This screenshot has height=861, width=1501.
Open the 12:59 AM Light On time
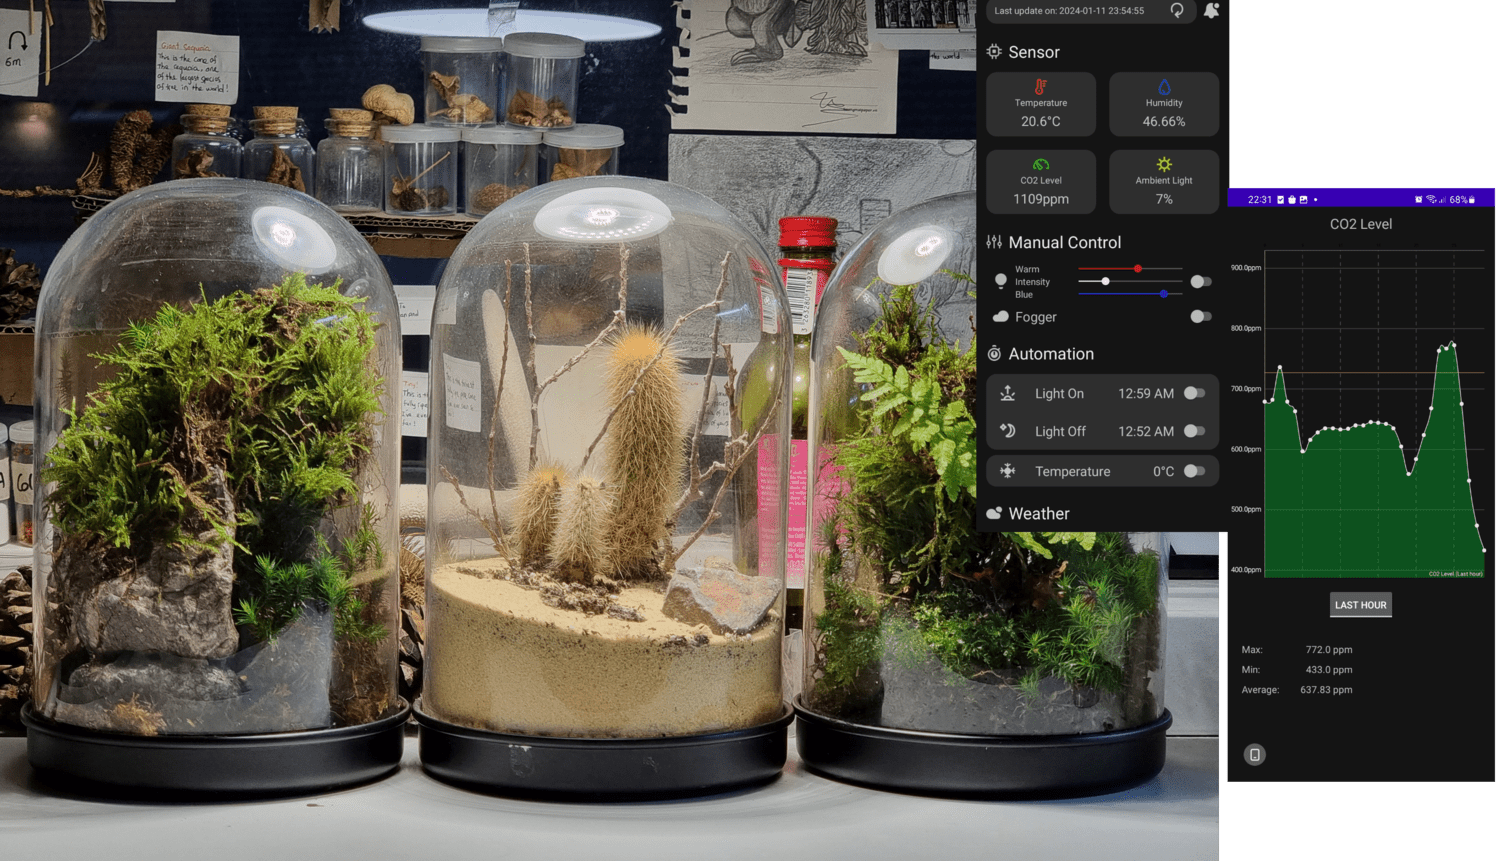coord(1145,394)
